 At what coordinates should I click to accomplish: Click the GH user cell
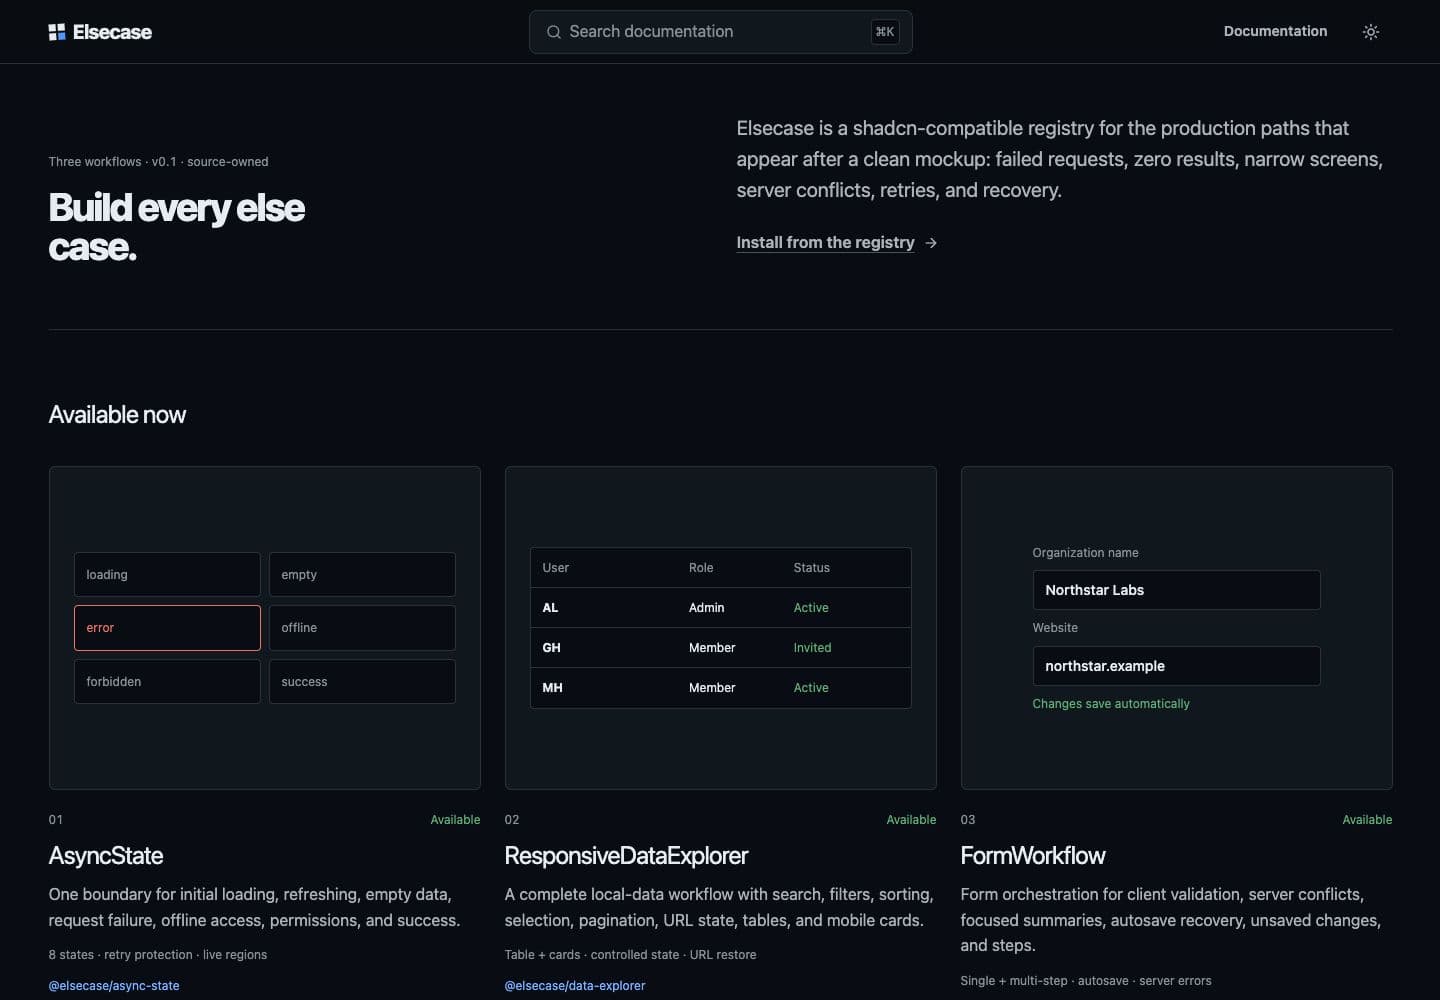(x=552, y=648)
